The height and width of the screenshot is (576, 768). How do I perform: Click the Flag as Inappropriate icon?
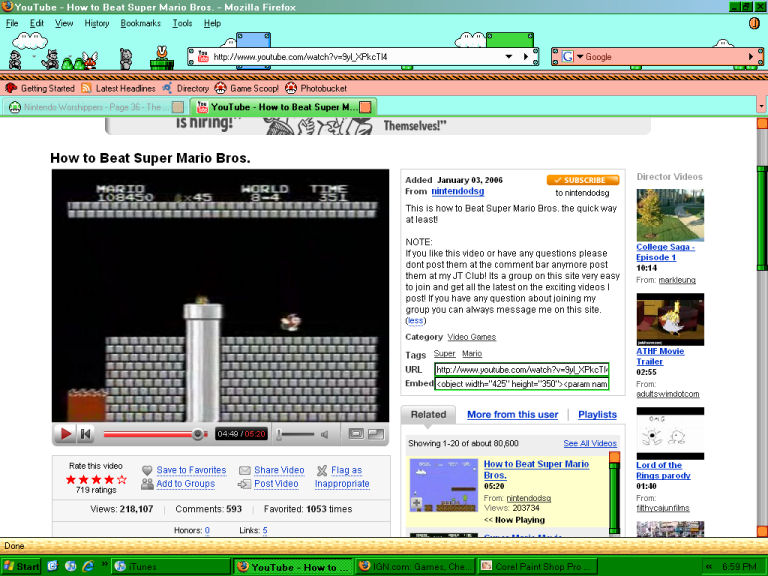(322, 471)
